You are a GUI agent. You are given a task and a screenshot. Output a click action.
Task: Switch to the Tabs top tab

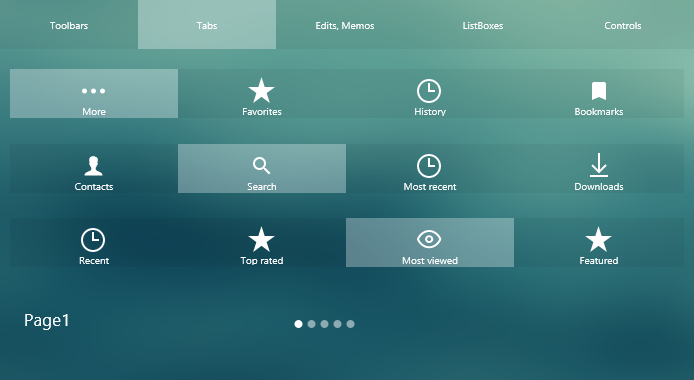point(207,24)
